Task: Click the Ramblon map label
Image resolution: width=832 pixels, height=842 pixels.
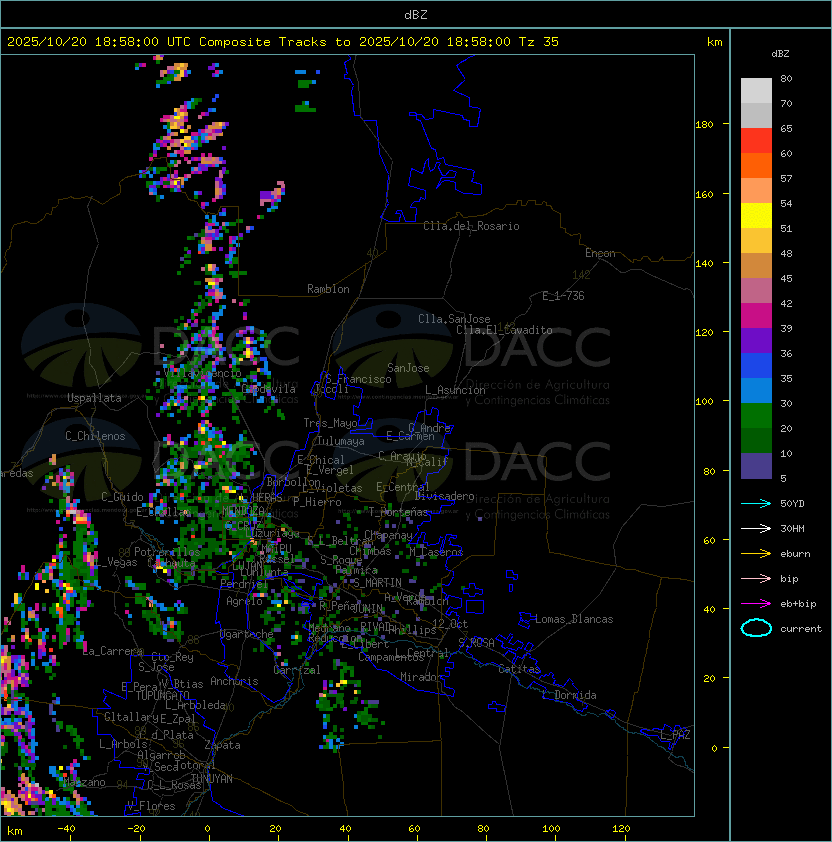Action: coord(328,289)
